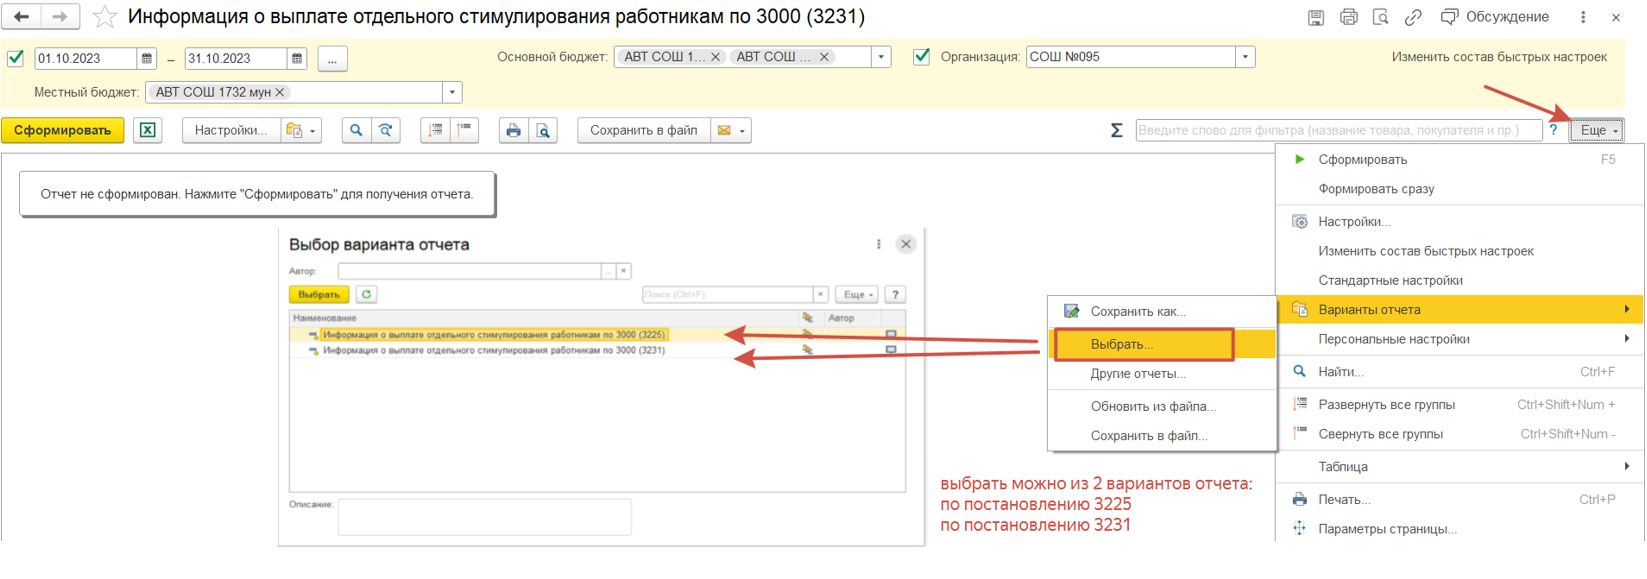
Task: Open the Местный бюджет dropdown
Action: (x=452, y=92)
